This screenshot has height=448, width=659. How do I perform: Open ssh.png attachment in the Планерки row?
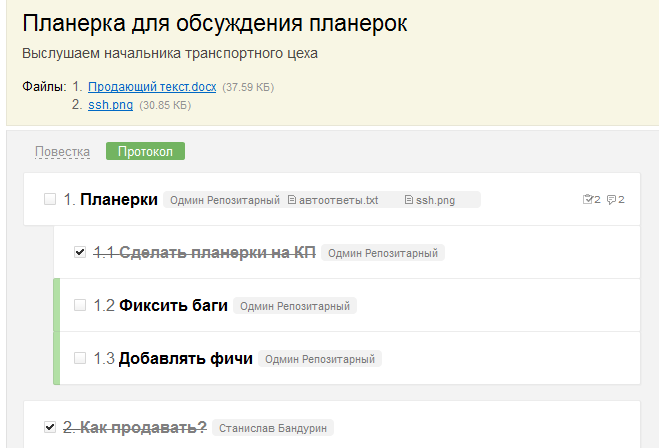(435, 200)
